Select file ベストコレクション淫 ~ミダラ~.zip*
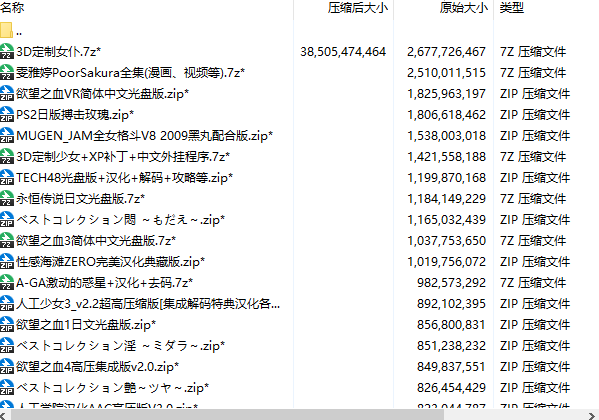599x420 pixels. [x=121, y=345]
